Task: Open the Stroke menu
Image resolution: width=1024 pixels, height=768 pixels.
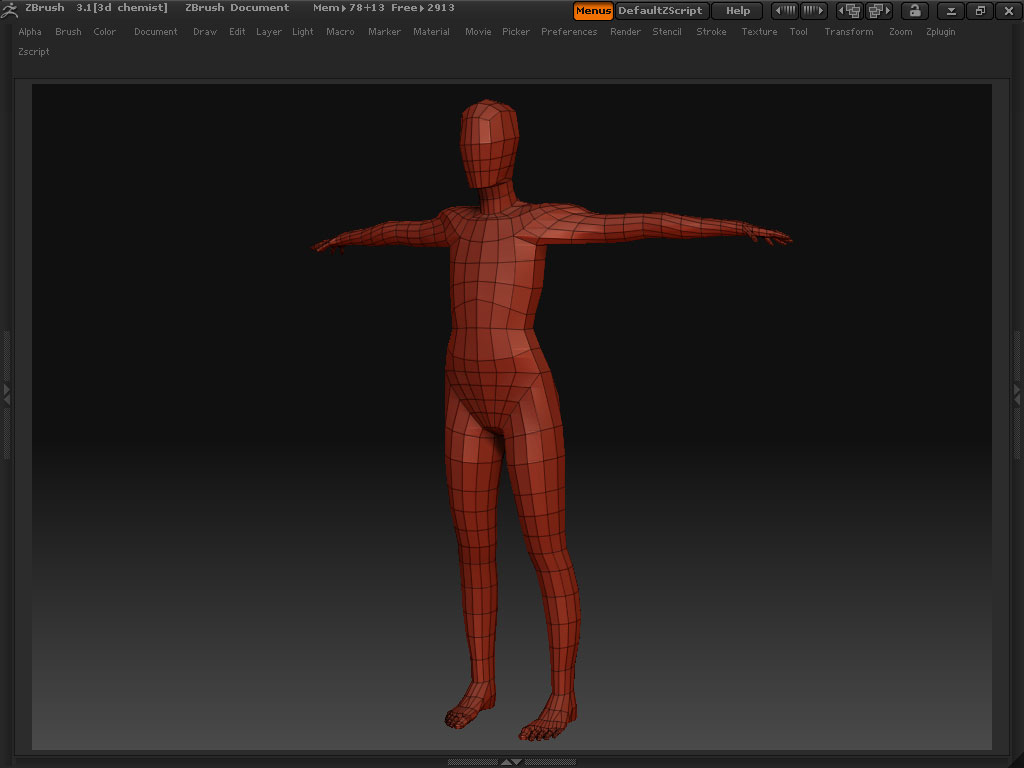Action: (x=711, y=31)
